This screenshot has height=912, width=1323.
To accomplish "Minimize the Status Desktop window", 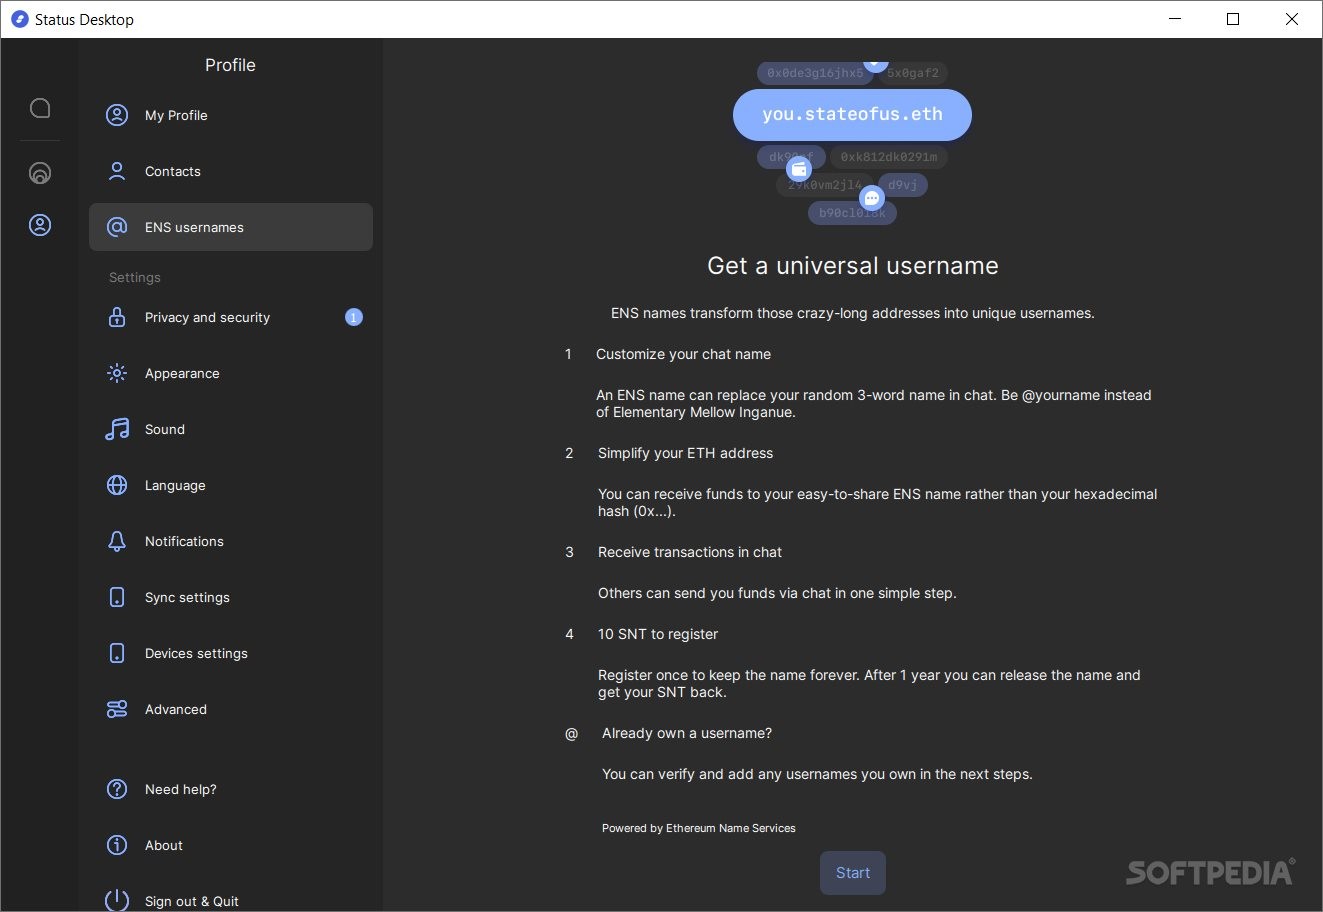I will [1174, 19].
